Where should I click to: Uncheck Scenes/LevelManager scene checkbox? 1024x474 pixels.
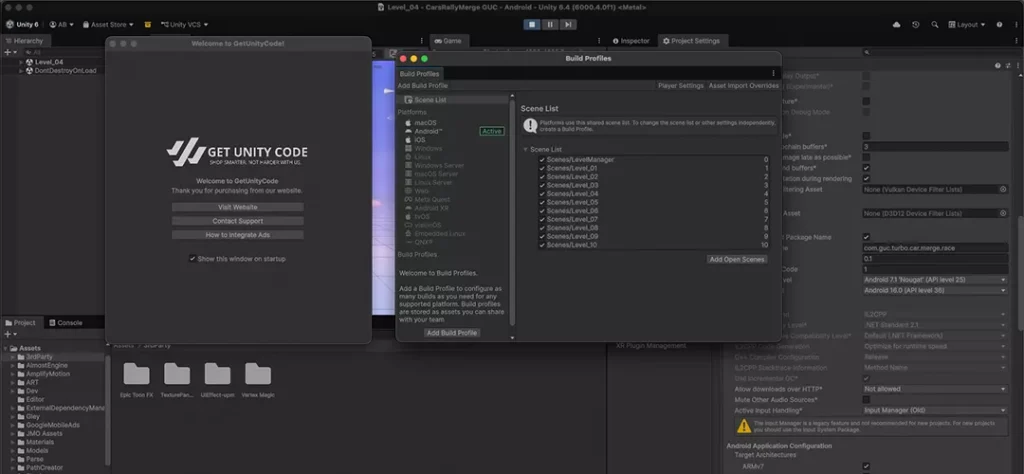coord(542,159)
